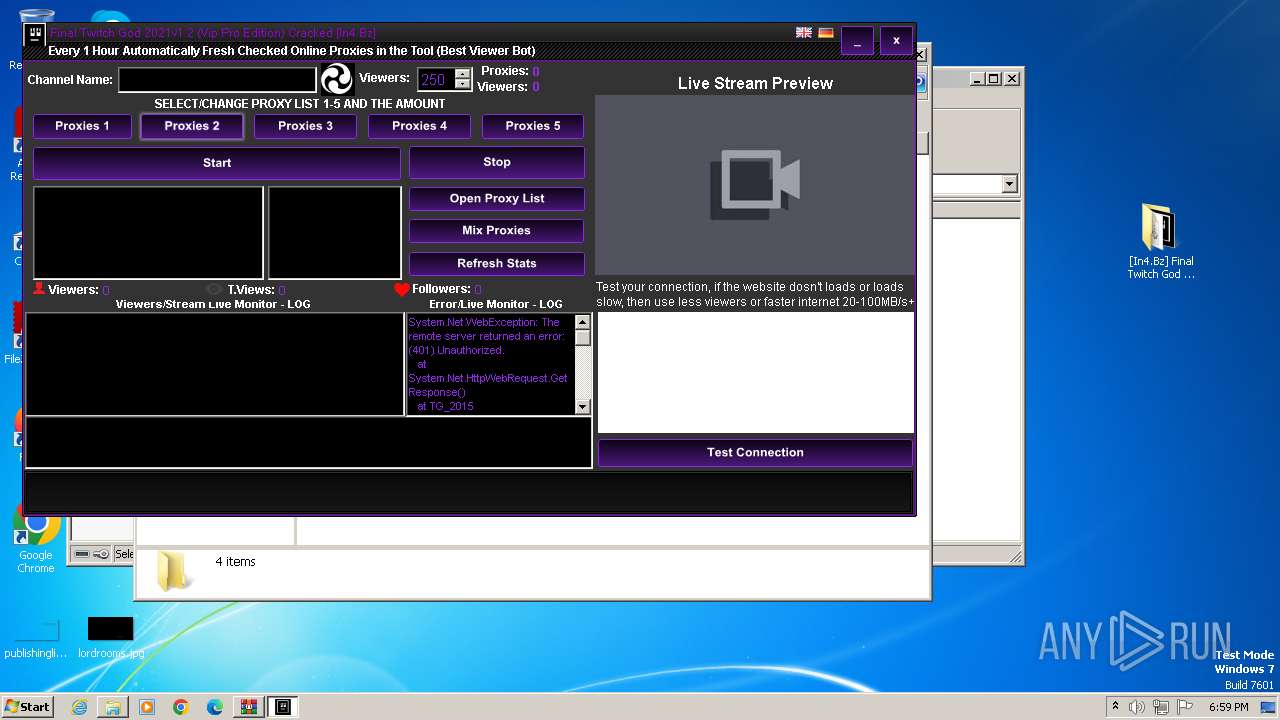Click Open Proxy List
Image resolution: width=1280 pixels, height=720 pixels.
(497, 198)
